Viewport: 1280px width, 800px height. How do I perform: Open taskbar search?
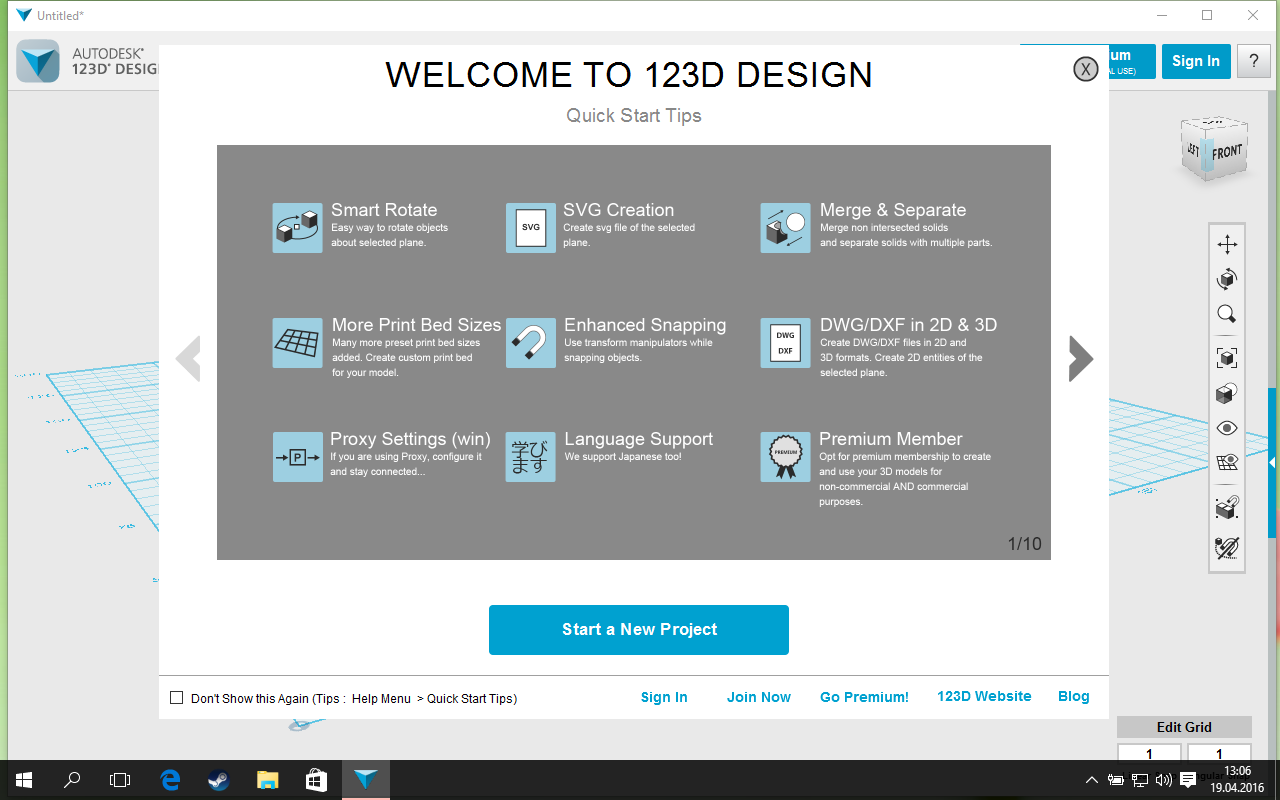72,780
